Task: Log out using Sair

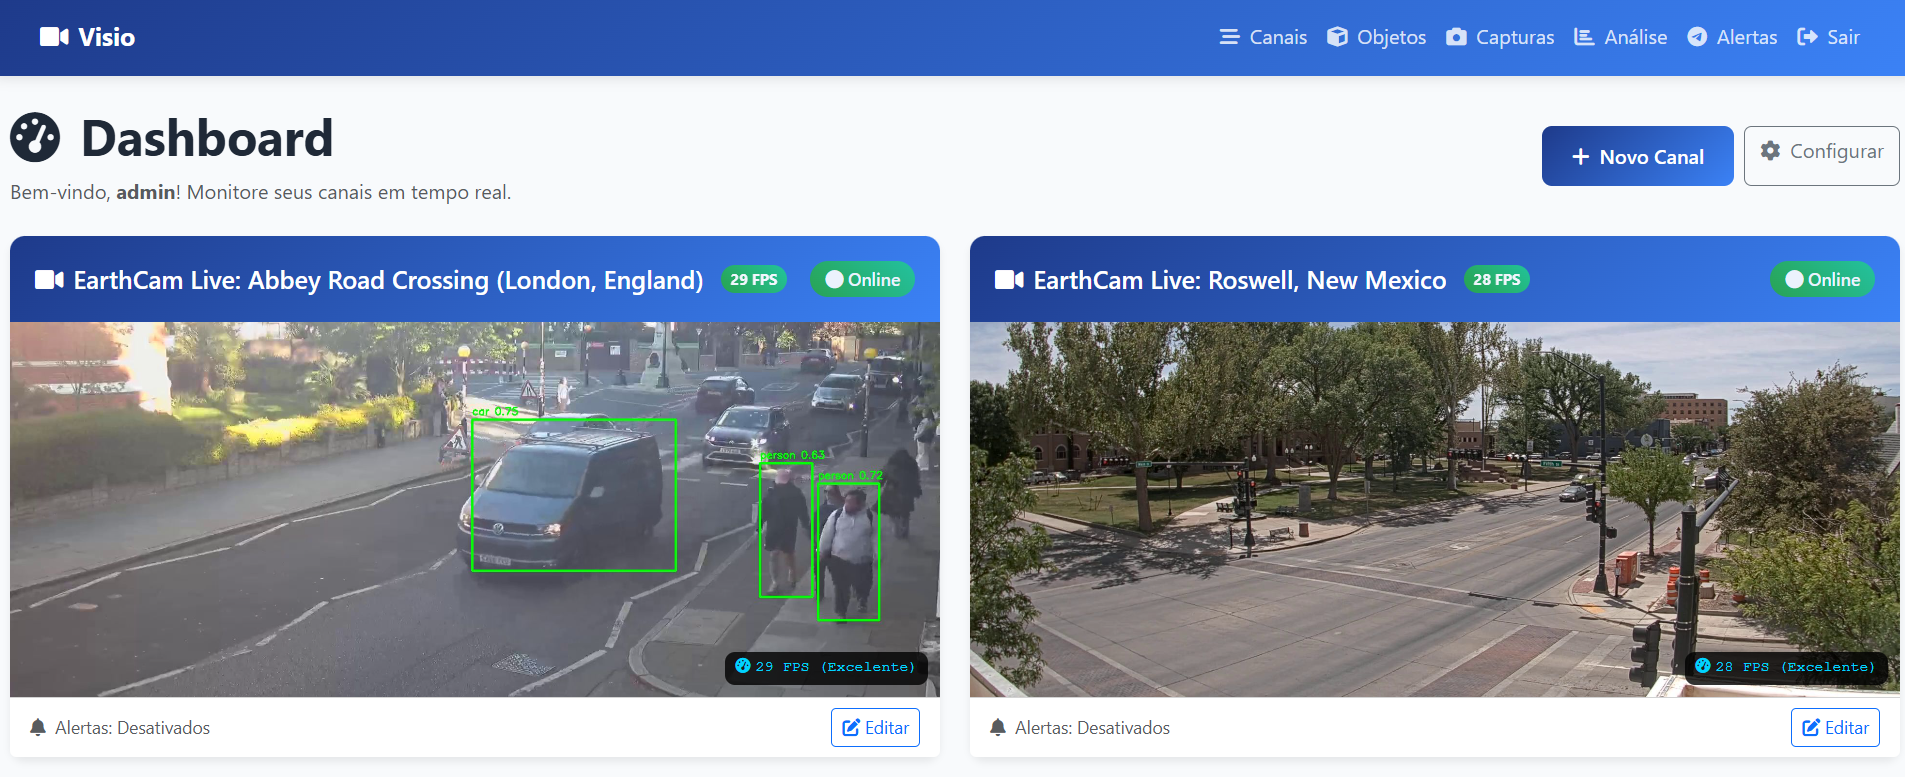Action: click(1828, 37)
